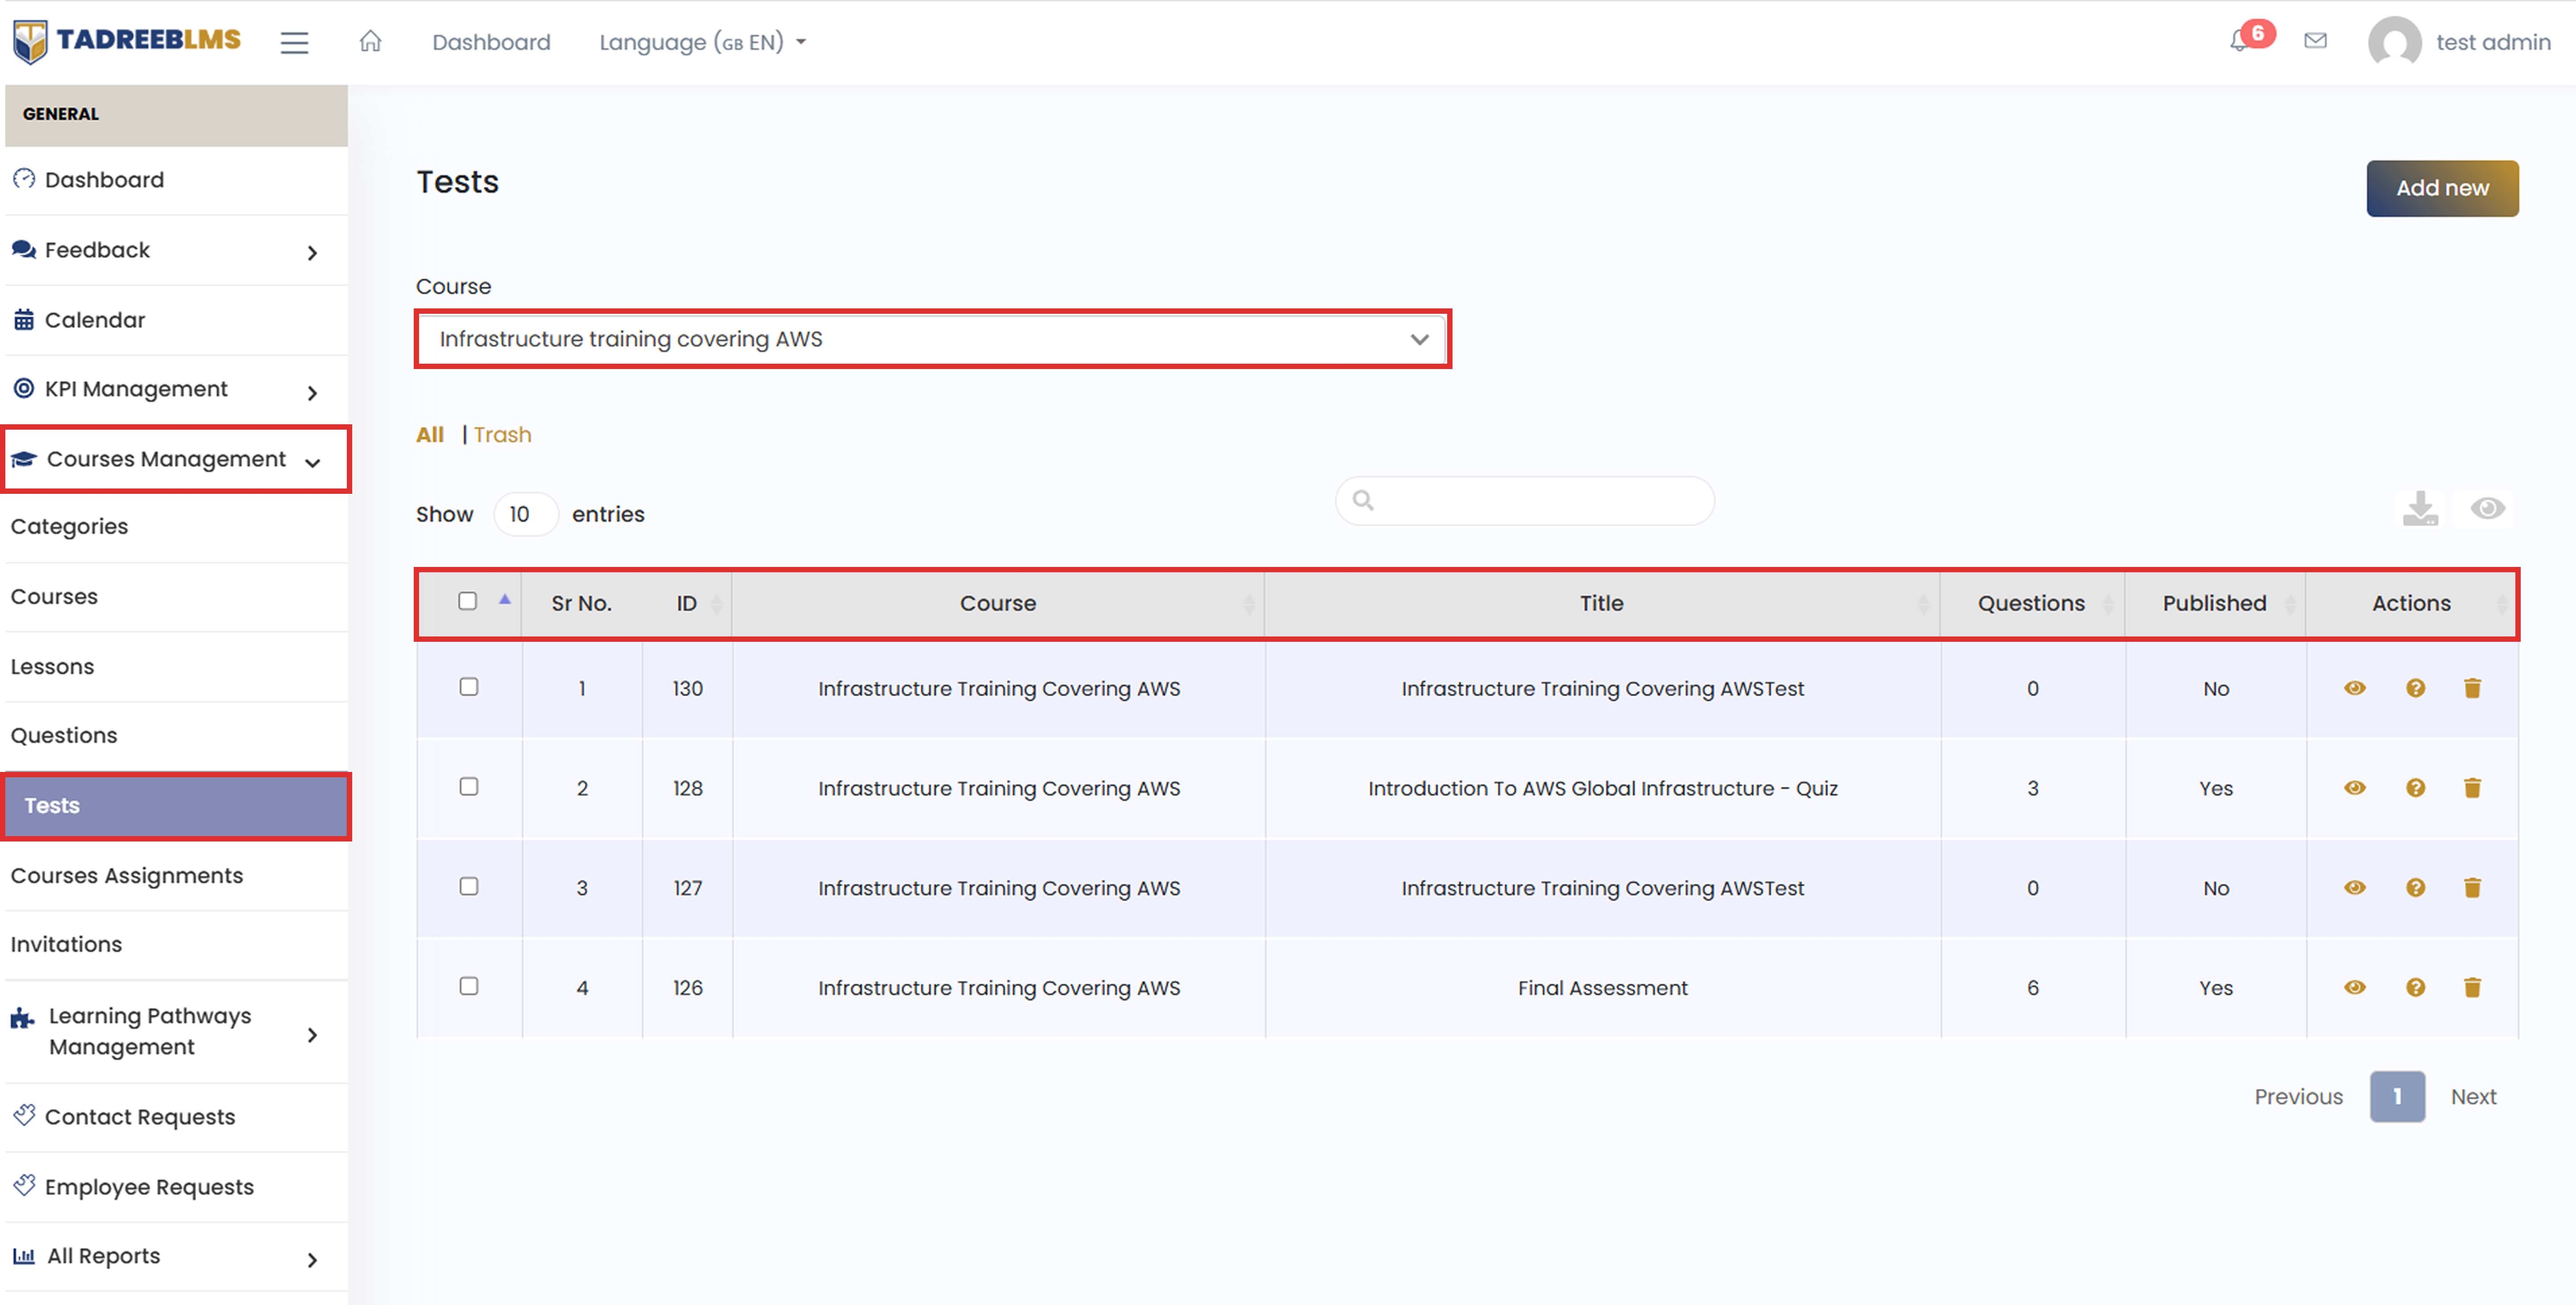Click the TadreebLMS logo
2576x1305 pixels.
pos(127,41)
